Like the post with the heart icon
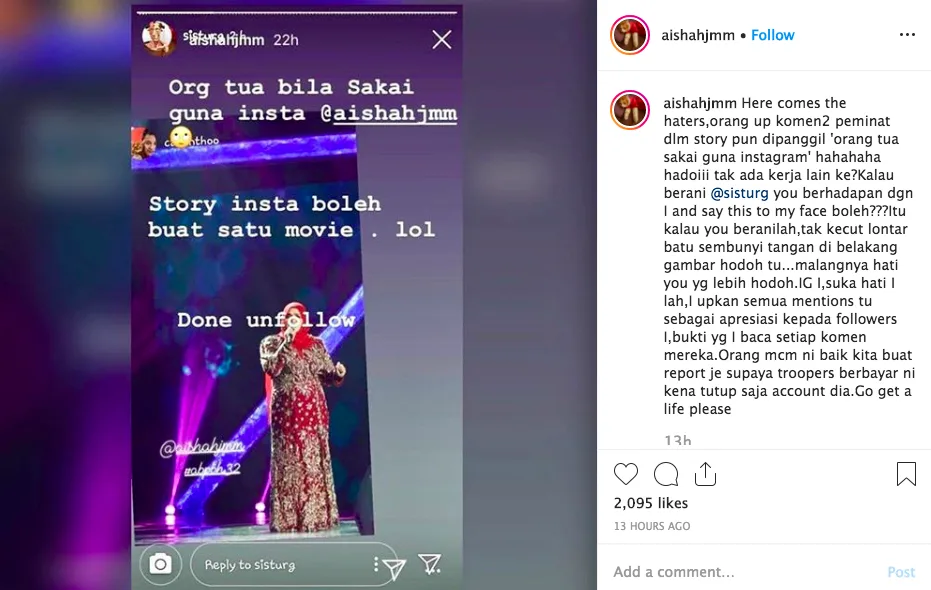 [x=626, y=474]
